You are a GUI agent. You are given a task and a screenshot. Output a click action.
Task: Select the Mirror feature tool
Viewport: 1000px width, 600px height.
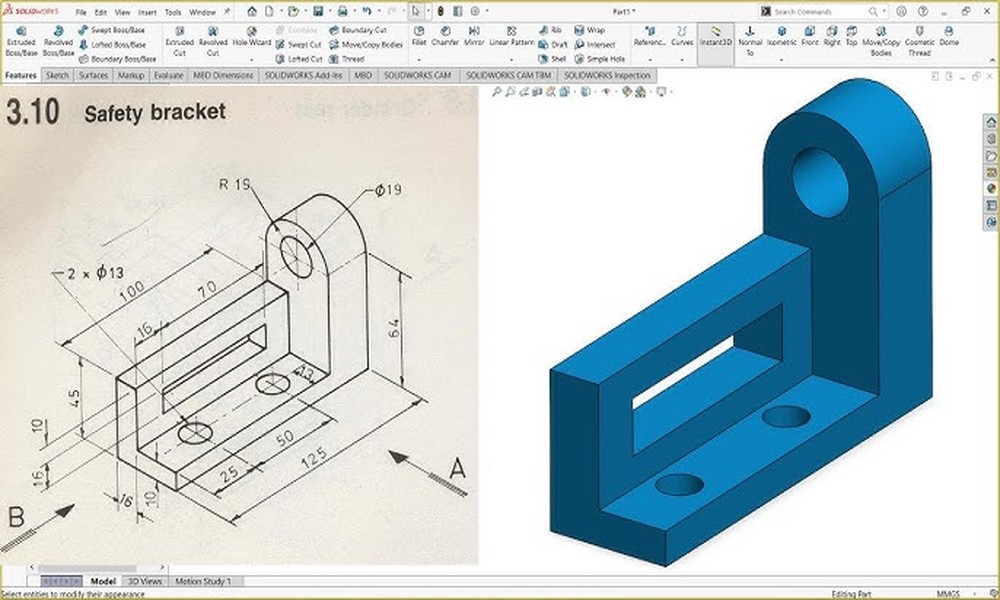click(474, 36)
